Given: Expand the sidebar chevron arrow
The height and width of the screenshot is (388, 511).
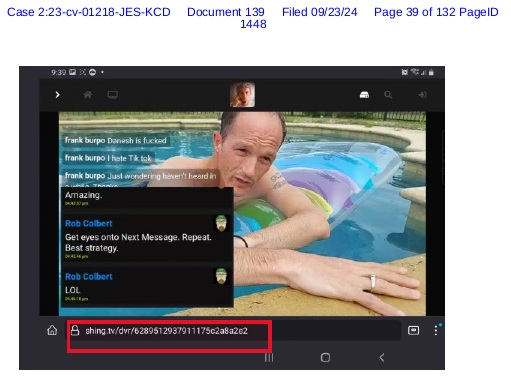Looking at the screenshot, I should pos(57,95).
